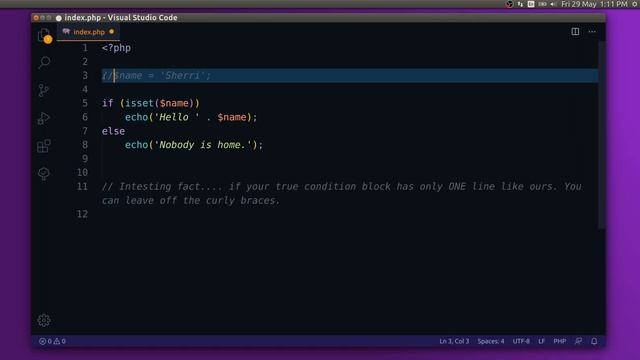The width and height of the screenshot is (640, 360).
Task: Change file encoding UTF-8
Action: (x=521, y=341)
